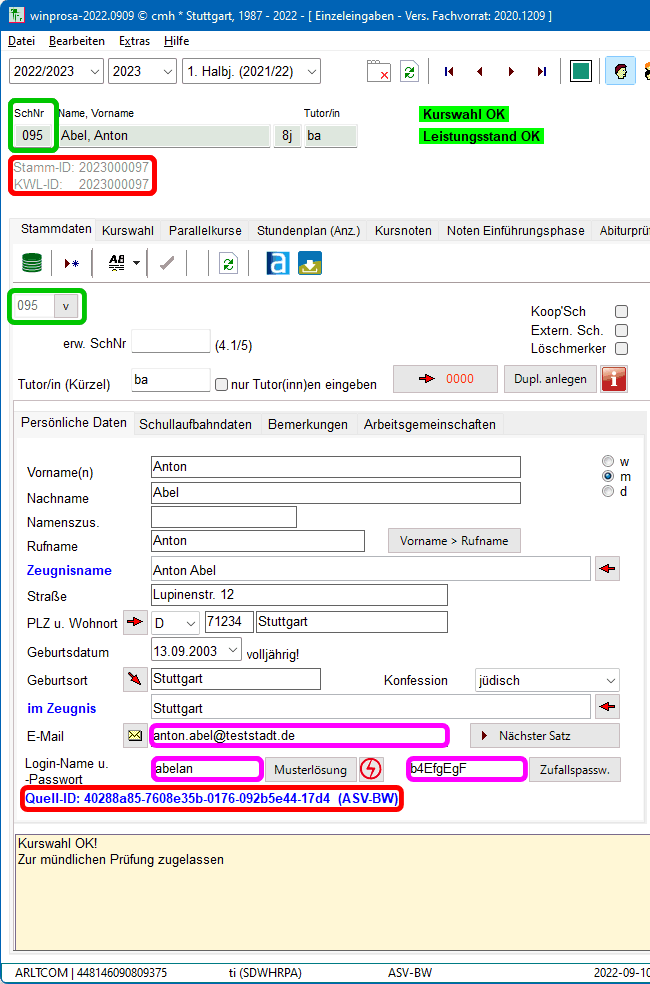The image size is (650, 984).
Task: Click the green database stack icon
Action: [x=32, y=263]
